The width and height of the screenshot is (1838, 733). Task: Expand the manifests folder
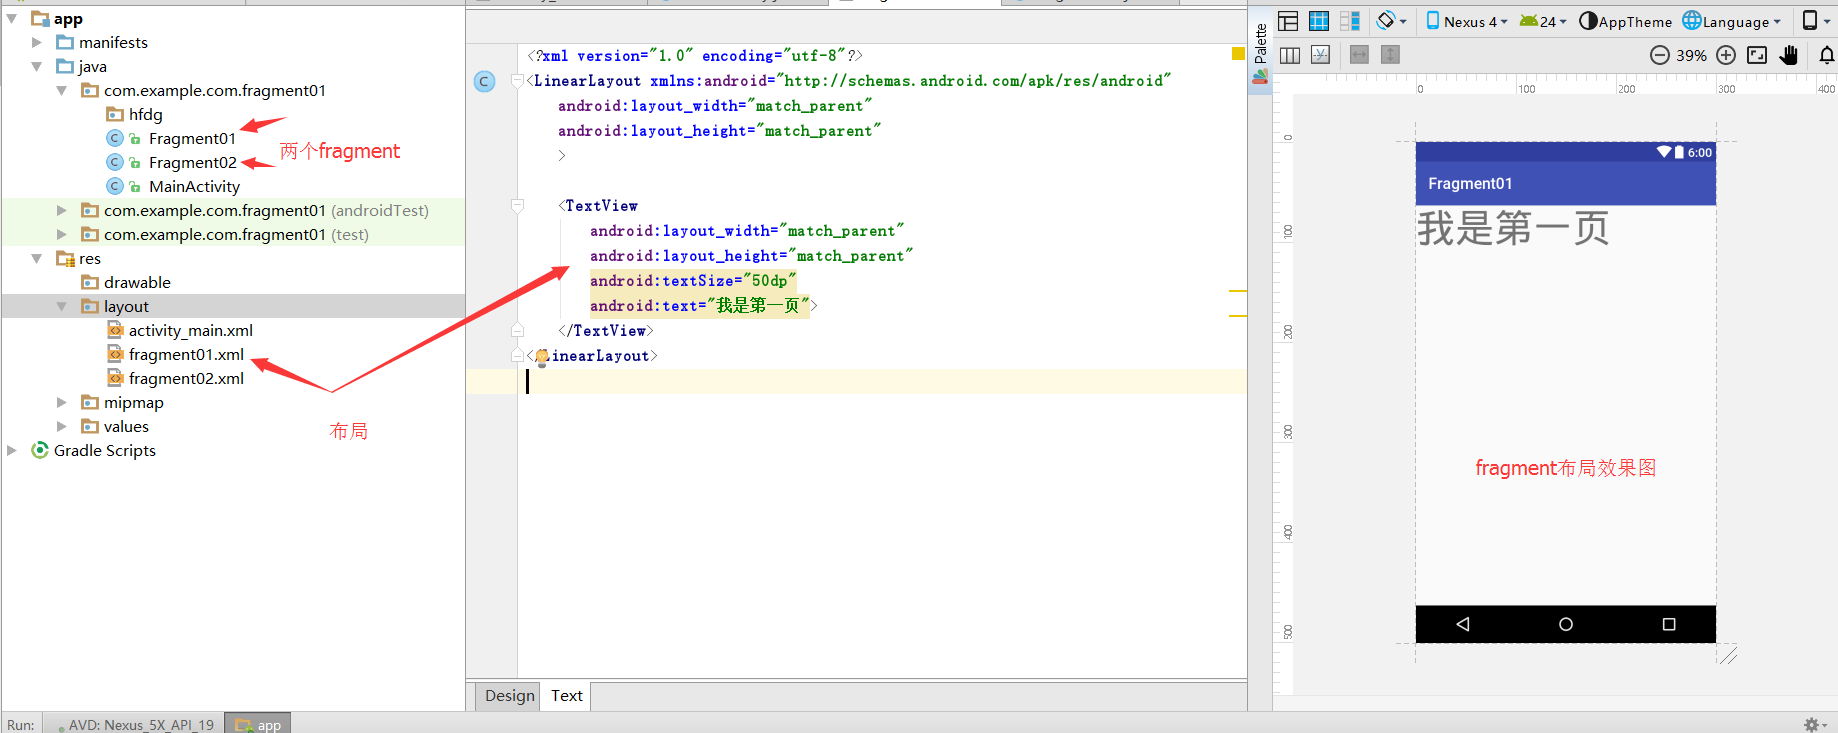point(37,42)
